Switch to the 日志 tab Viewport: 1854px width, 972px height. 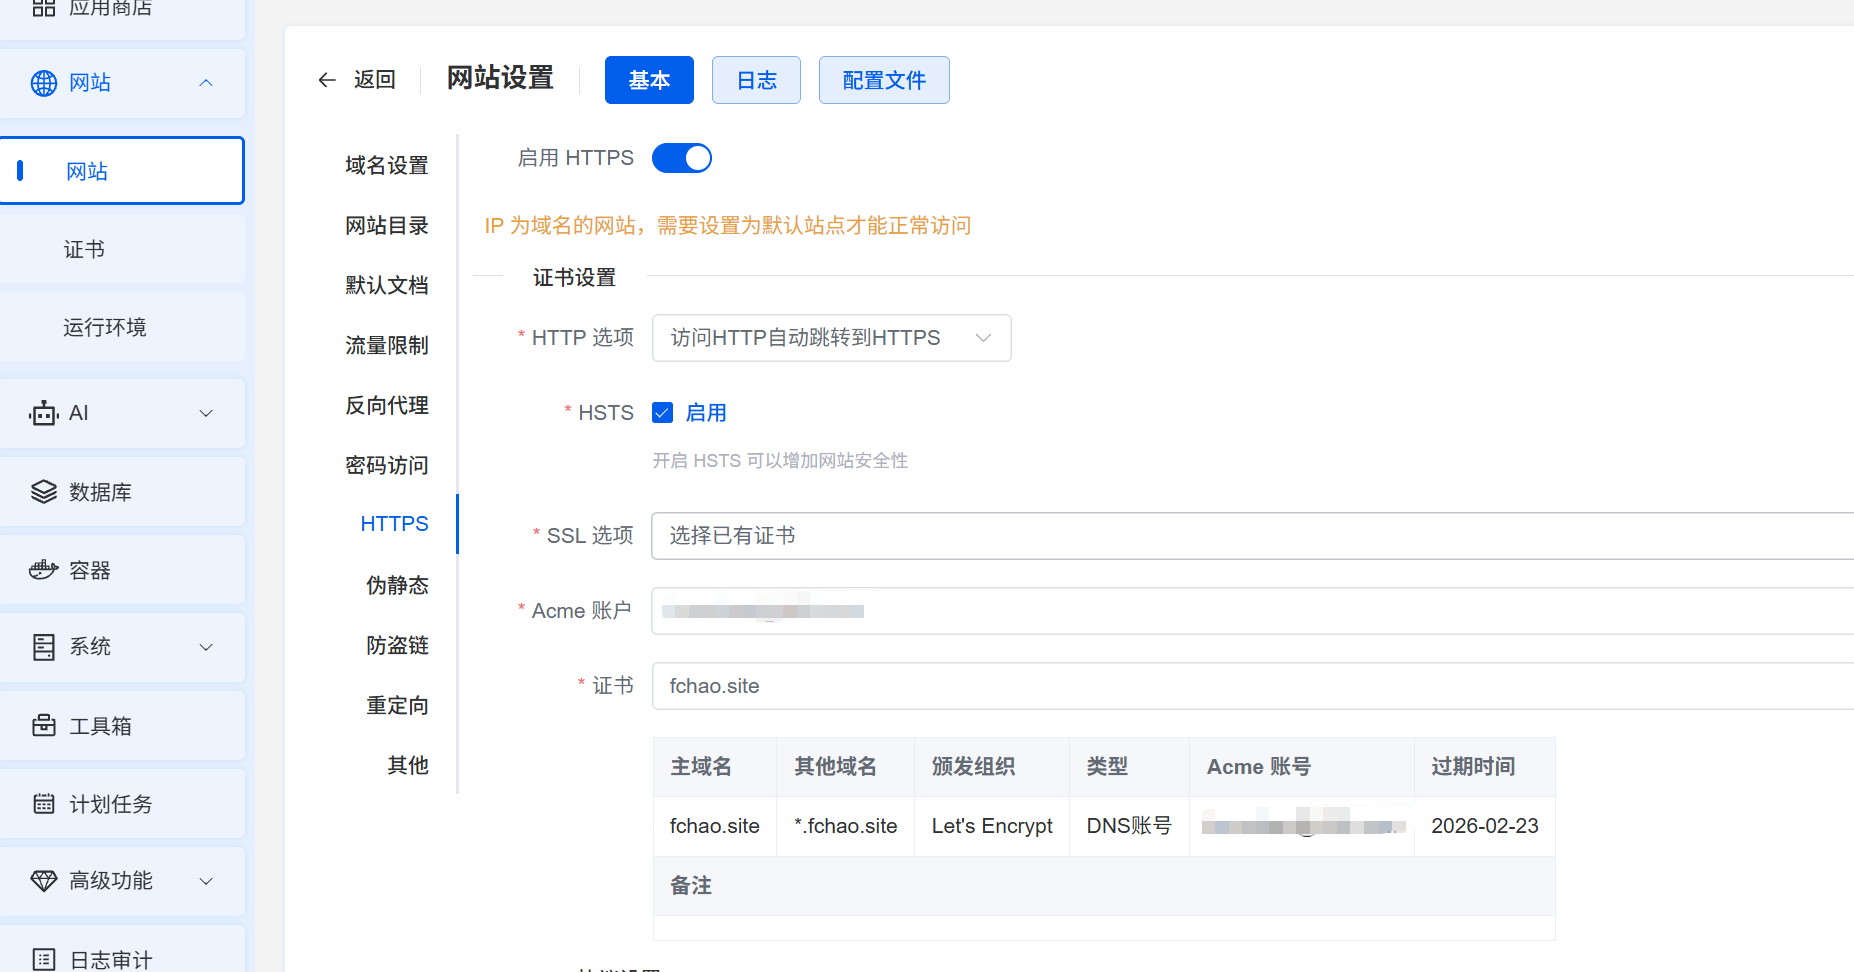(756, 80)
